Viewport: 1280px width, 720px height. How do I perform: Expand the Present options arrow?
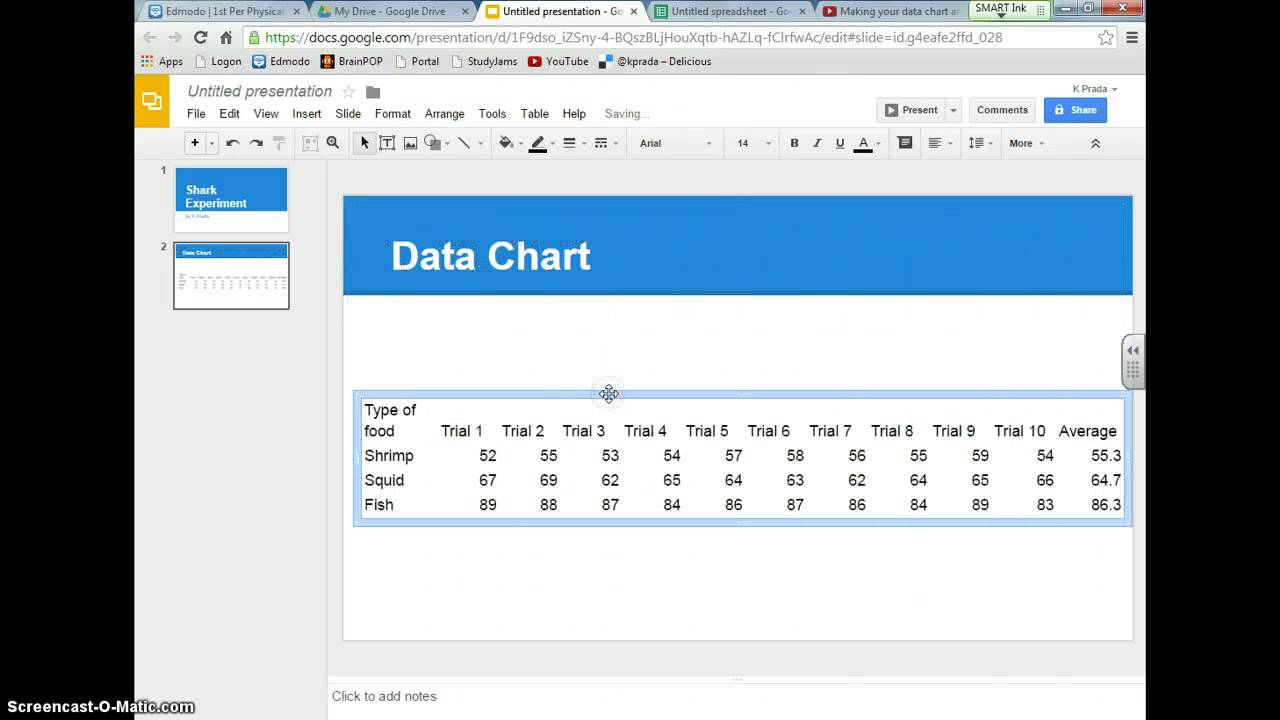pos(953,110)
